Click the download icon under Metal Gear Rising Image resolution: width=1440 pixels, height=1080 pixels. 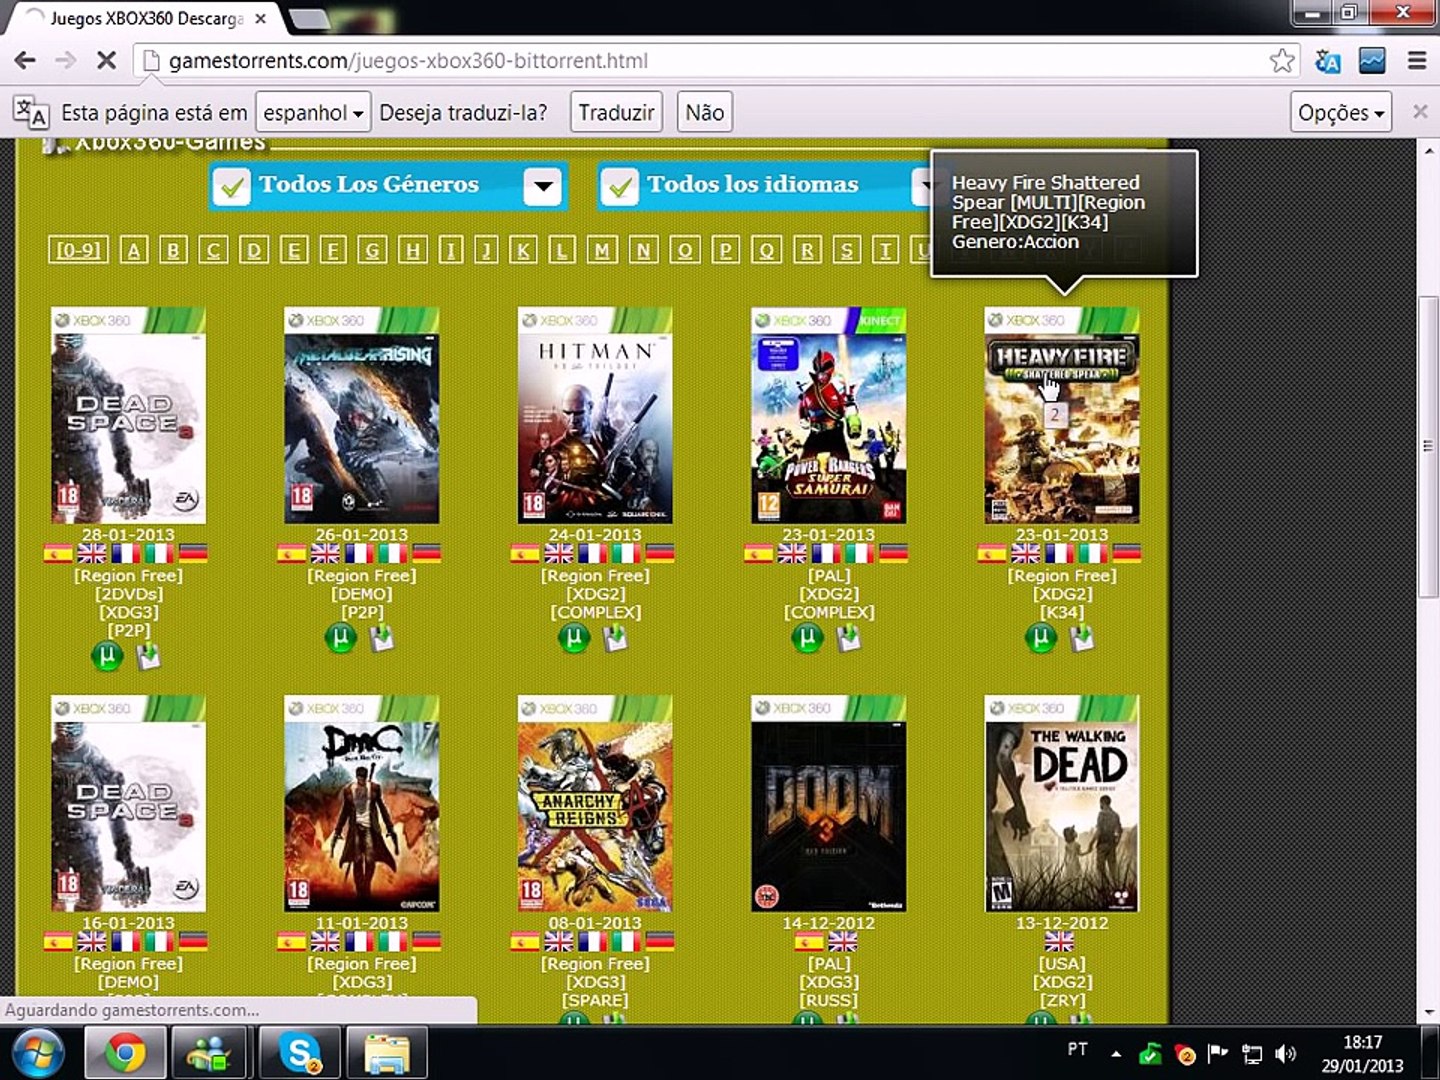[x=381, y=638]
